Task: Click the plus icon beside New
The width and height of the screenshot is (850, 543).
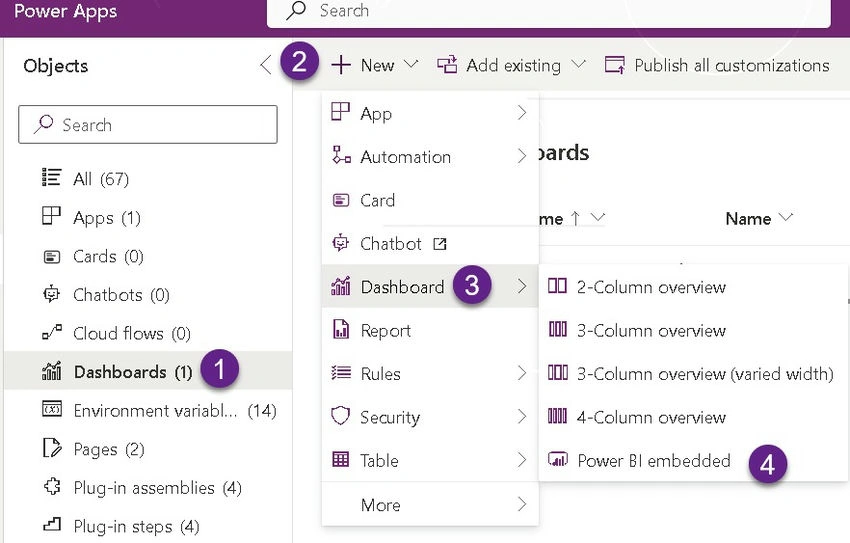Action: [341, 64]
